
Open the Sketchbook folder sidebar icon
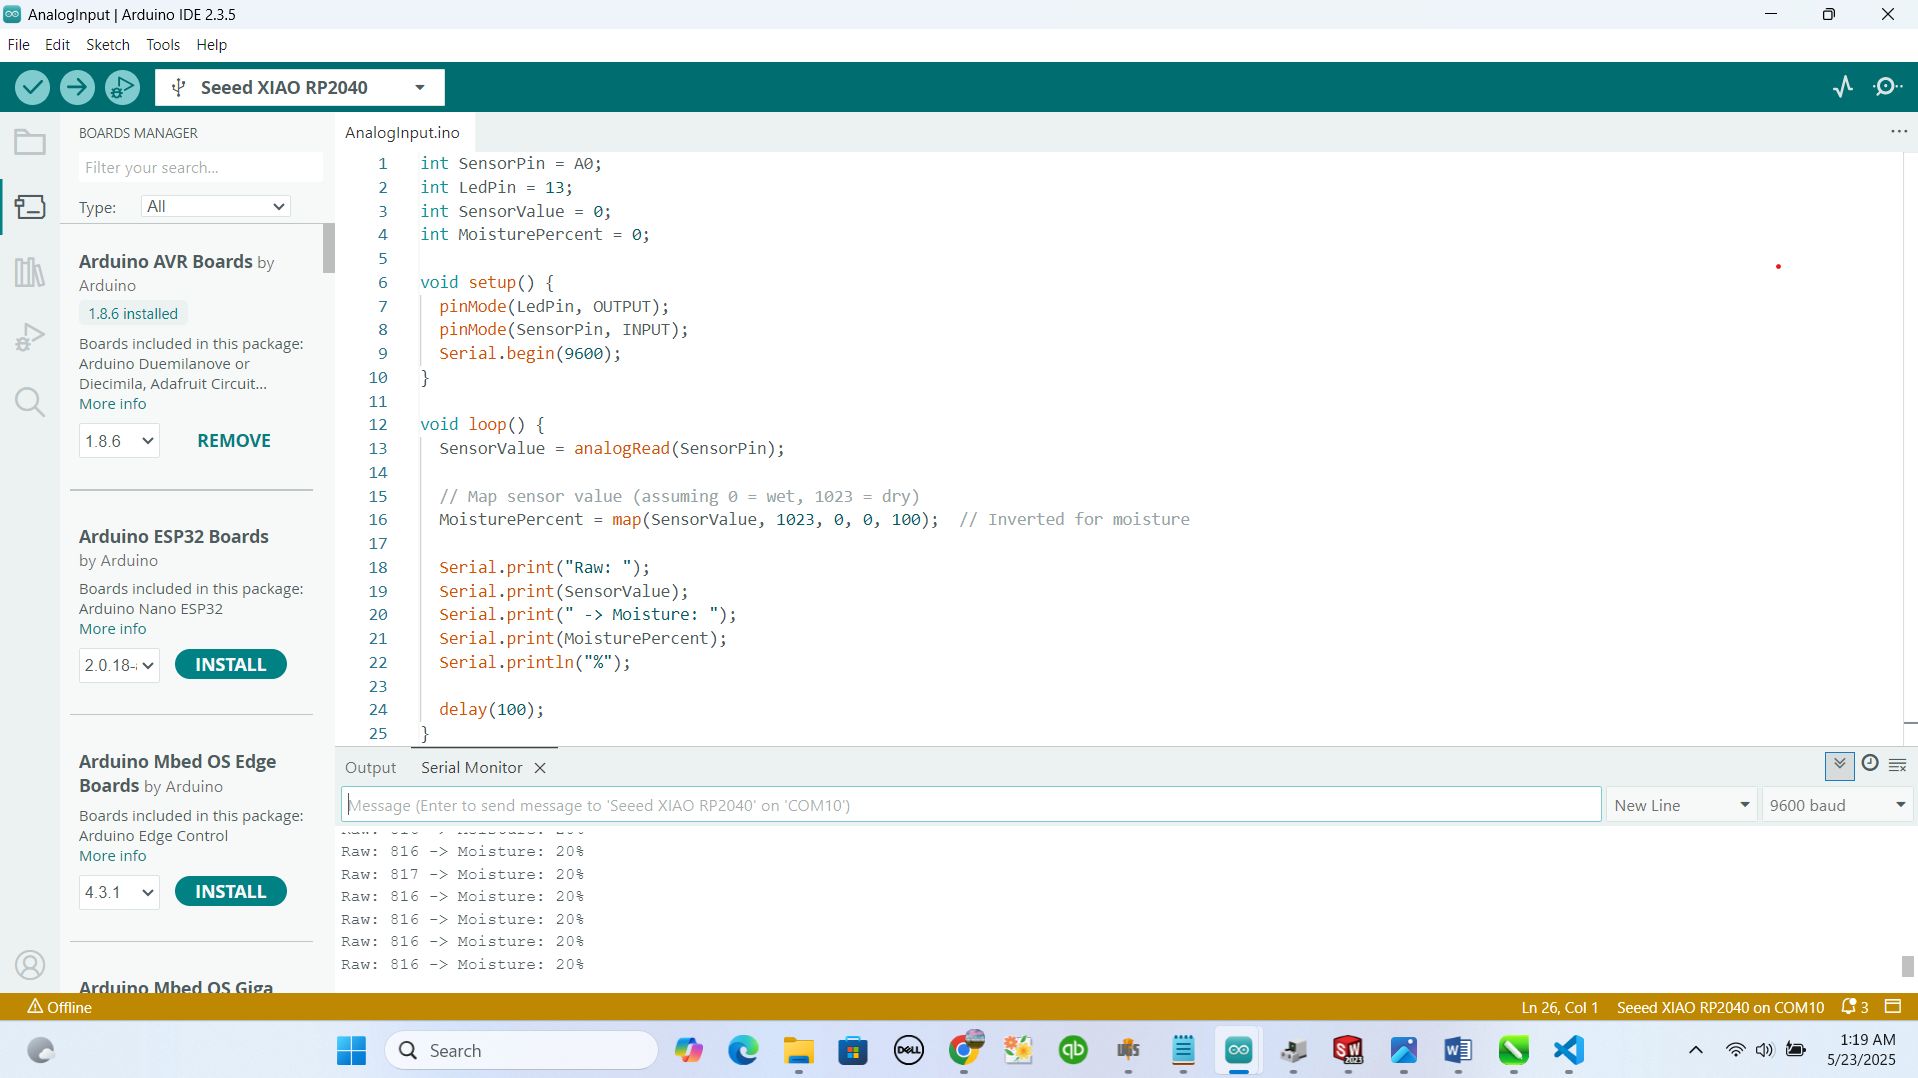pos(30,142)
